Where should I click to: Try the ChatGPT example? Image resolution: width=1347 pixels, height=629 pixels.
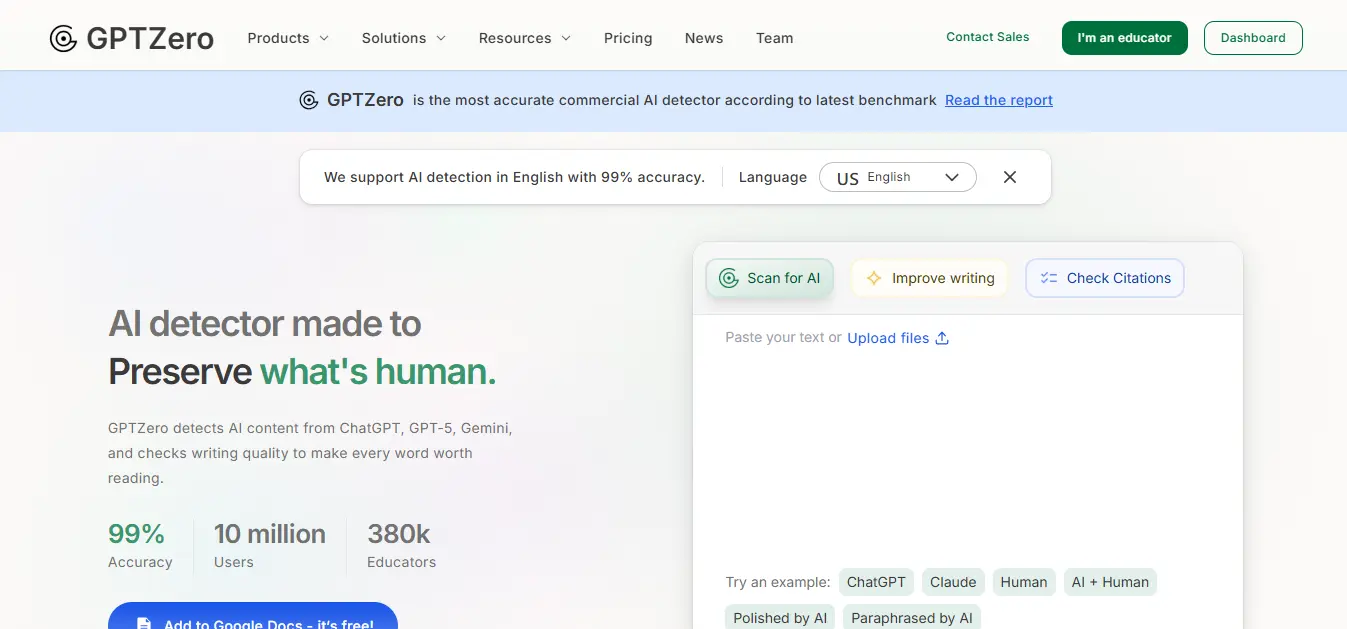coord(876,582)
